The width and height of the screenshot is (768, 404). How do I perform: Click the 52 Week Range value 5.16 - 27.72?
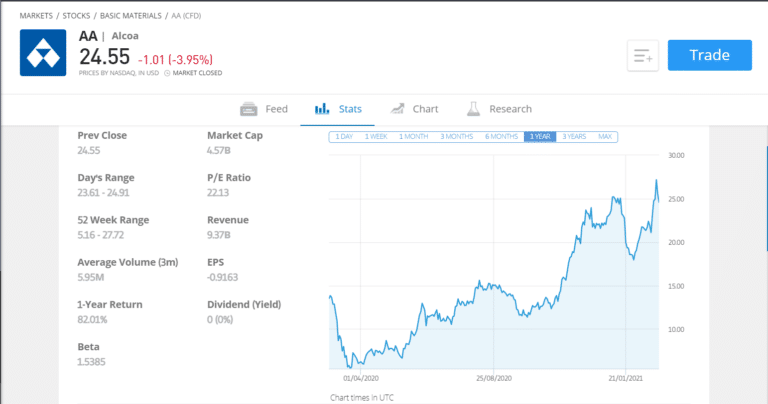click(x=100, y=235)
